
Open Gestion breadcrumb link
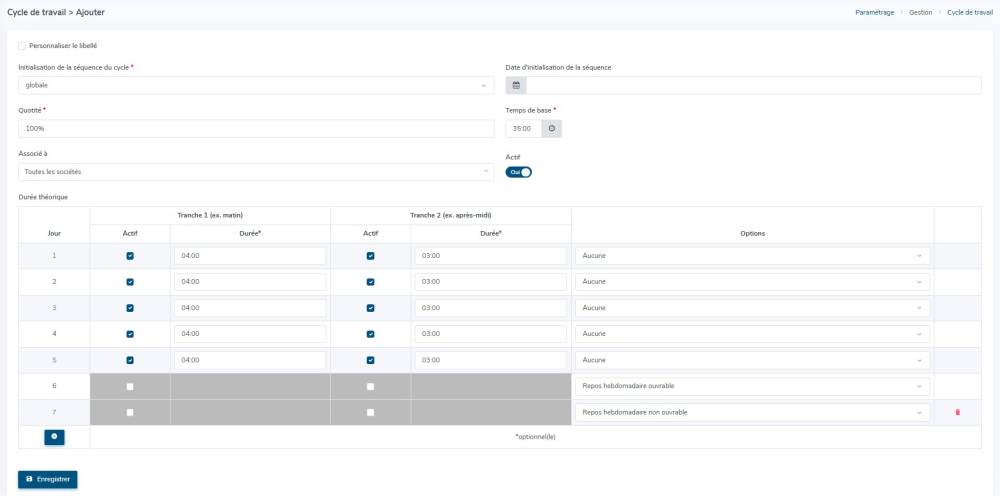920,12
